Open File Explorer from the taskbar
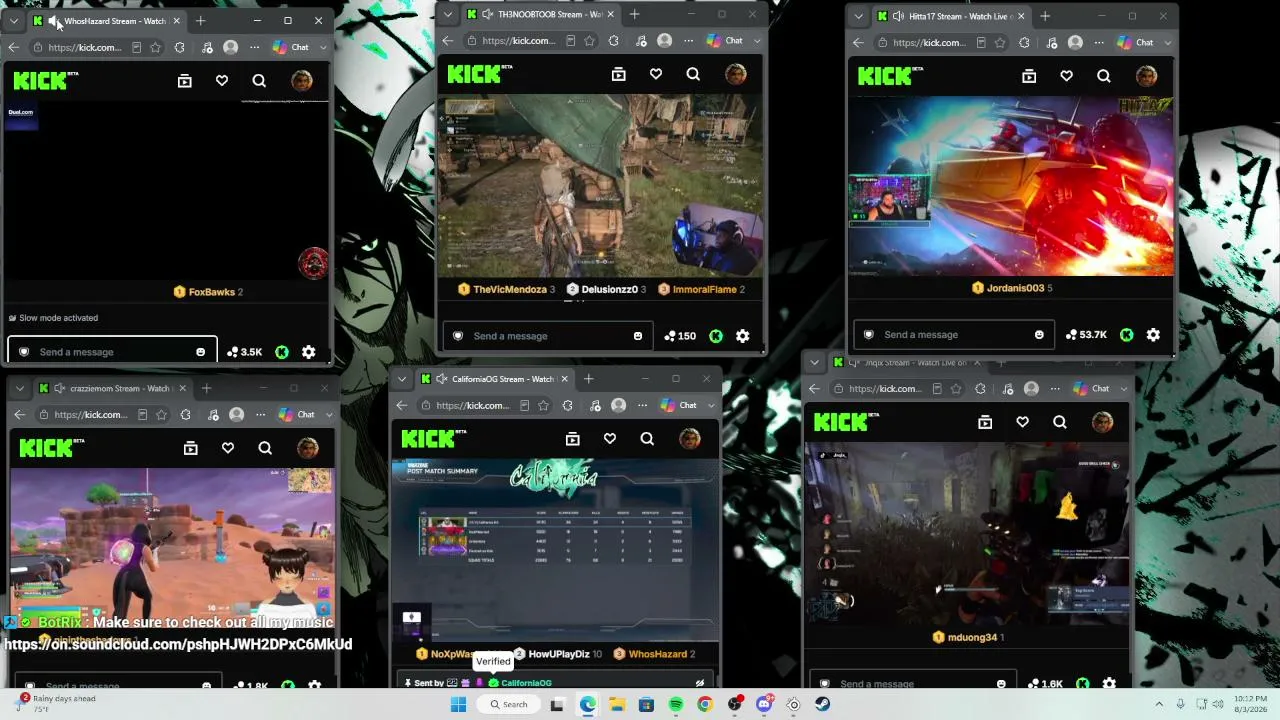Image resolution: width=1280 pixels, height=720 pixels. point(617,704)
